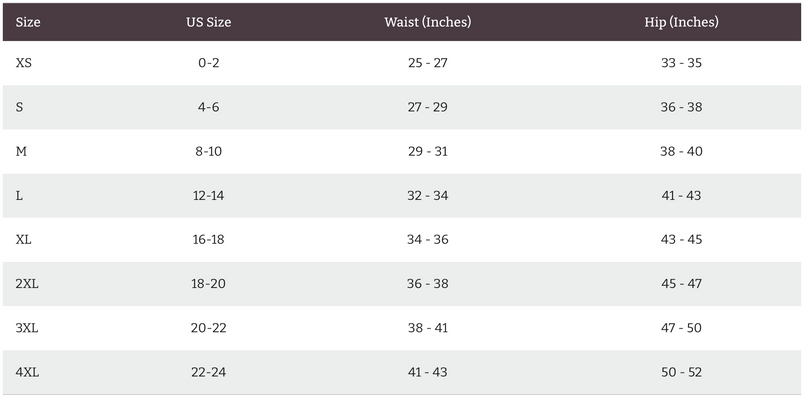
Task: Select the L size row label
Action: [x=19, y=195]
